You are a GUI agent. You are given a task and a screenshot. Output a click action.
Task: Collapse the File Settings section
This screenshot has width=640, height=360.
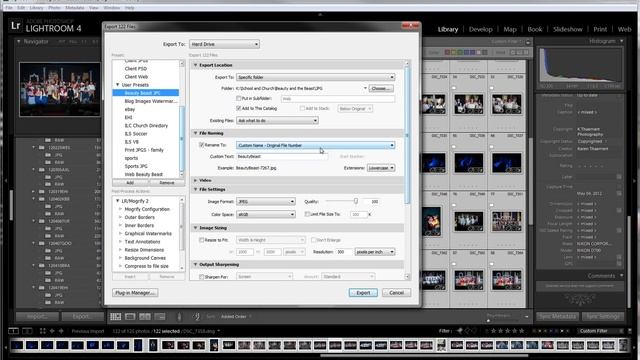point(196,189)
